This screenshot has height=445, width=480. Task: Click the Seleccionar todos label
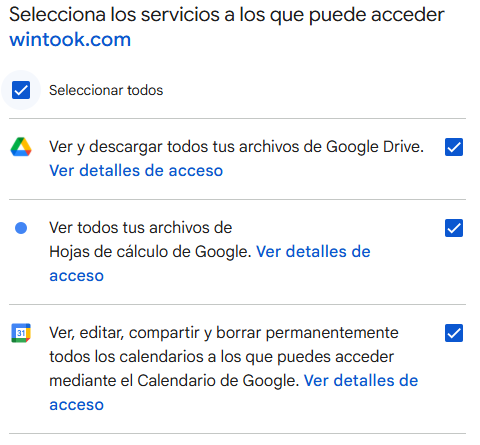[106, 90]
